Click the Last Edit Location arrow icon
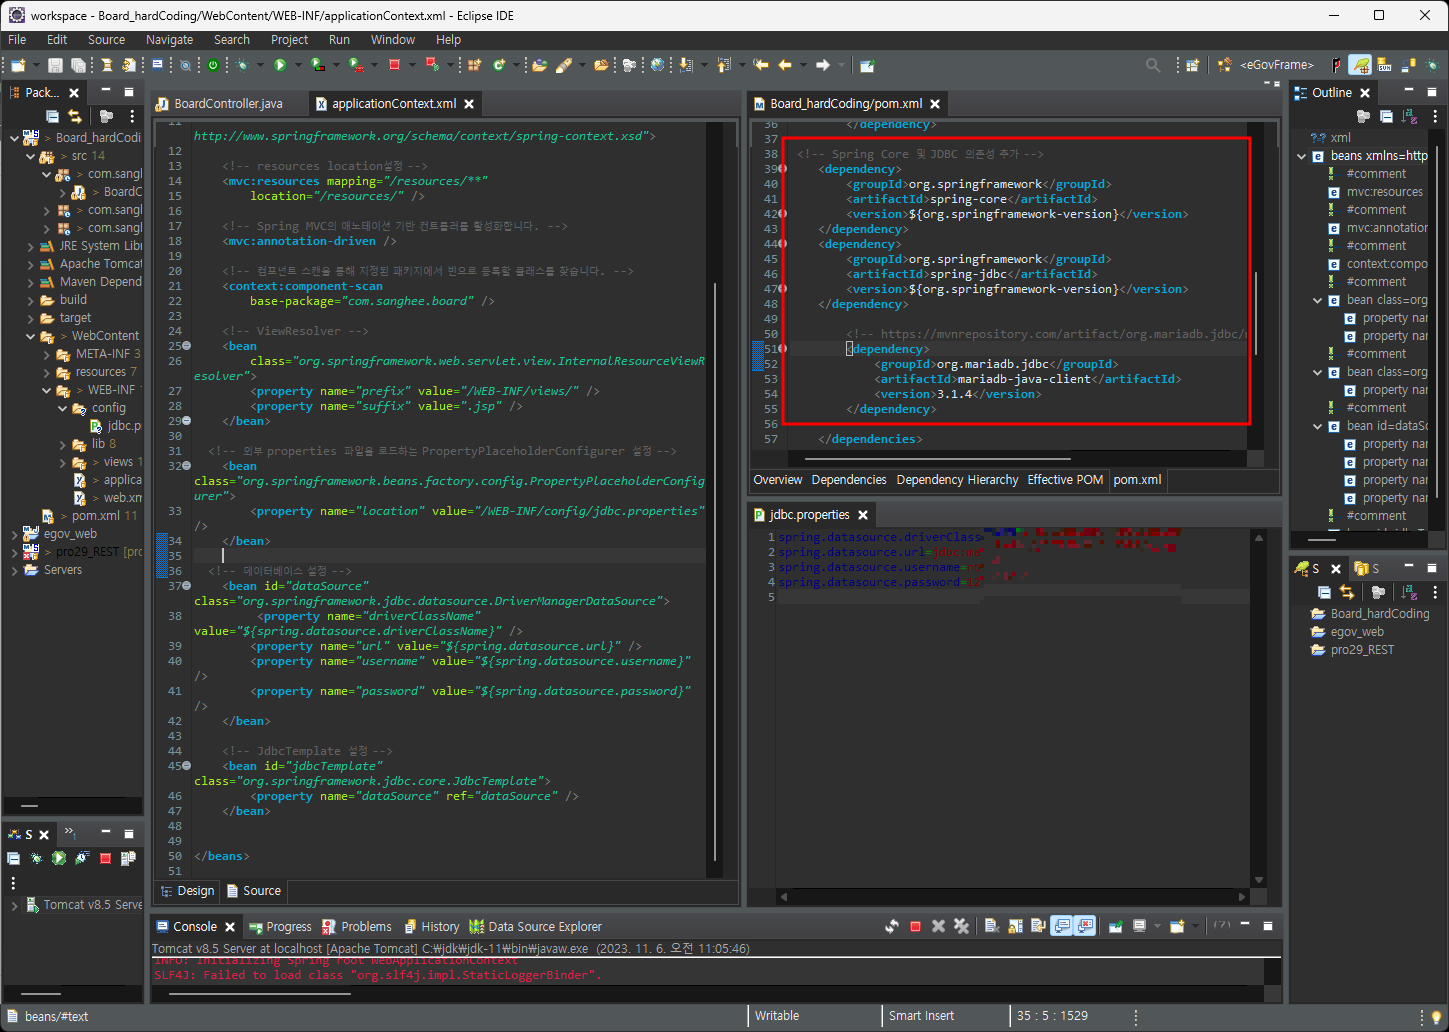This screenshot has width=1449, height=1032. 761,65
